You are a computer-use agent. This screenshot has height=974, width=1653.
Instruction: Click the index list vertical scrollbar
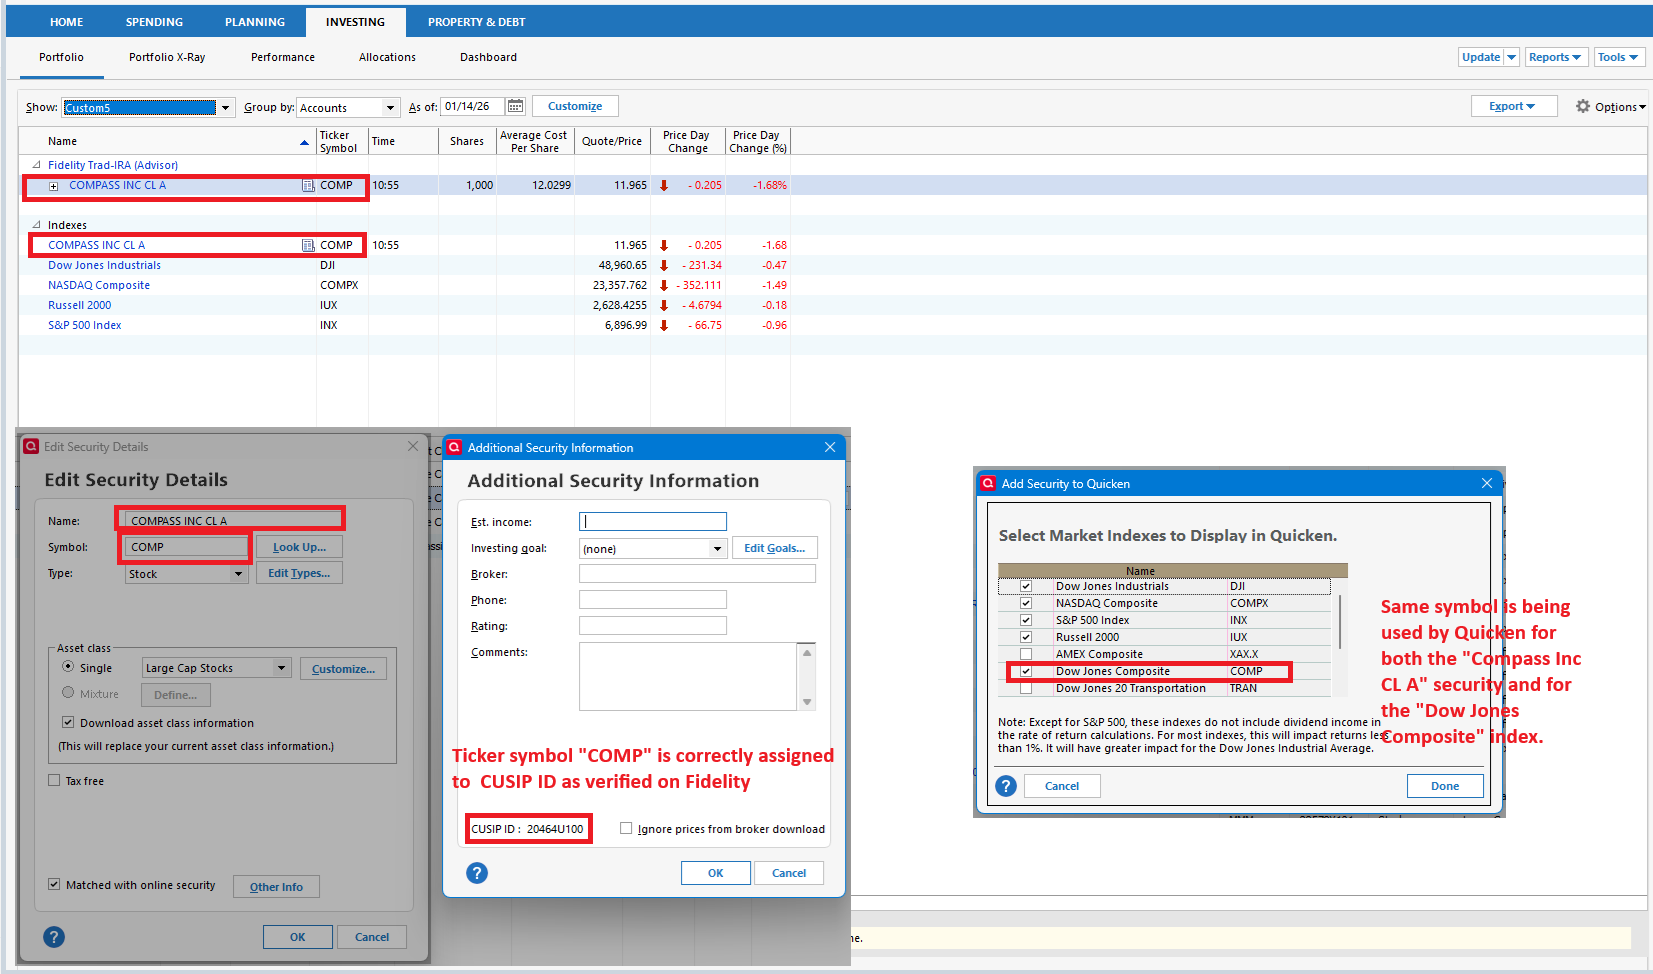pyautogui.click(x=1340, y=622)
